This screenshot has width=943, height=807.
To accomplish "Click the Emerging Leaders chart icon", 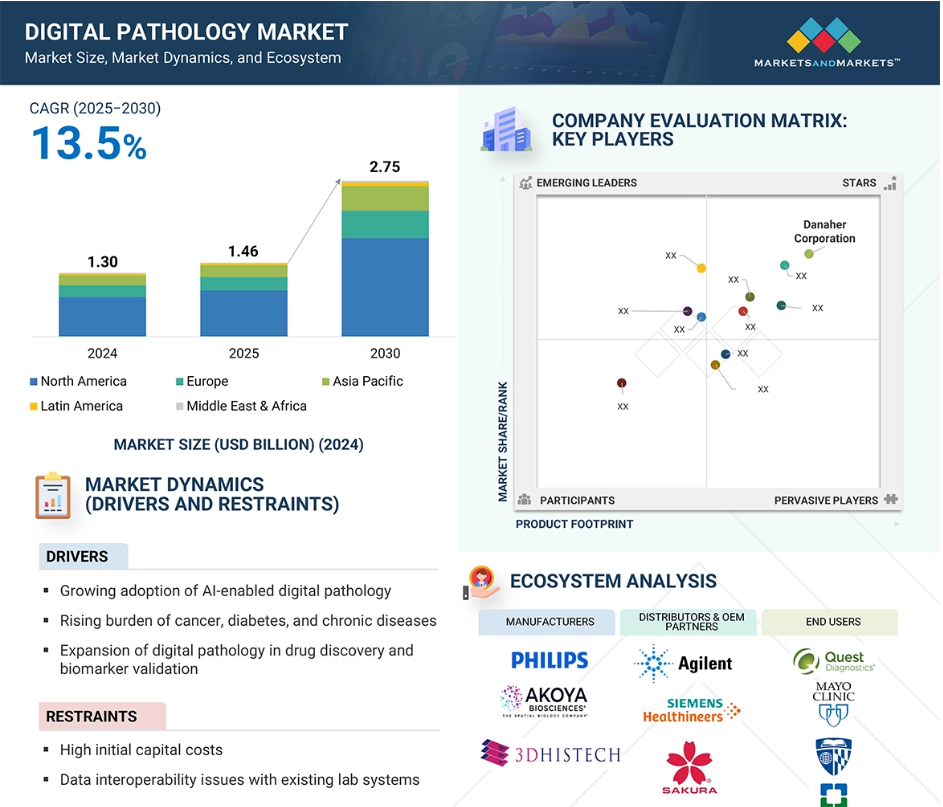I will tap(526, 183).
